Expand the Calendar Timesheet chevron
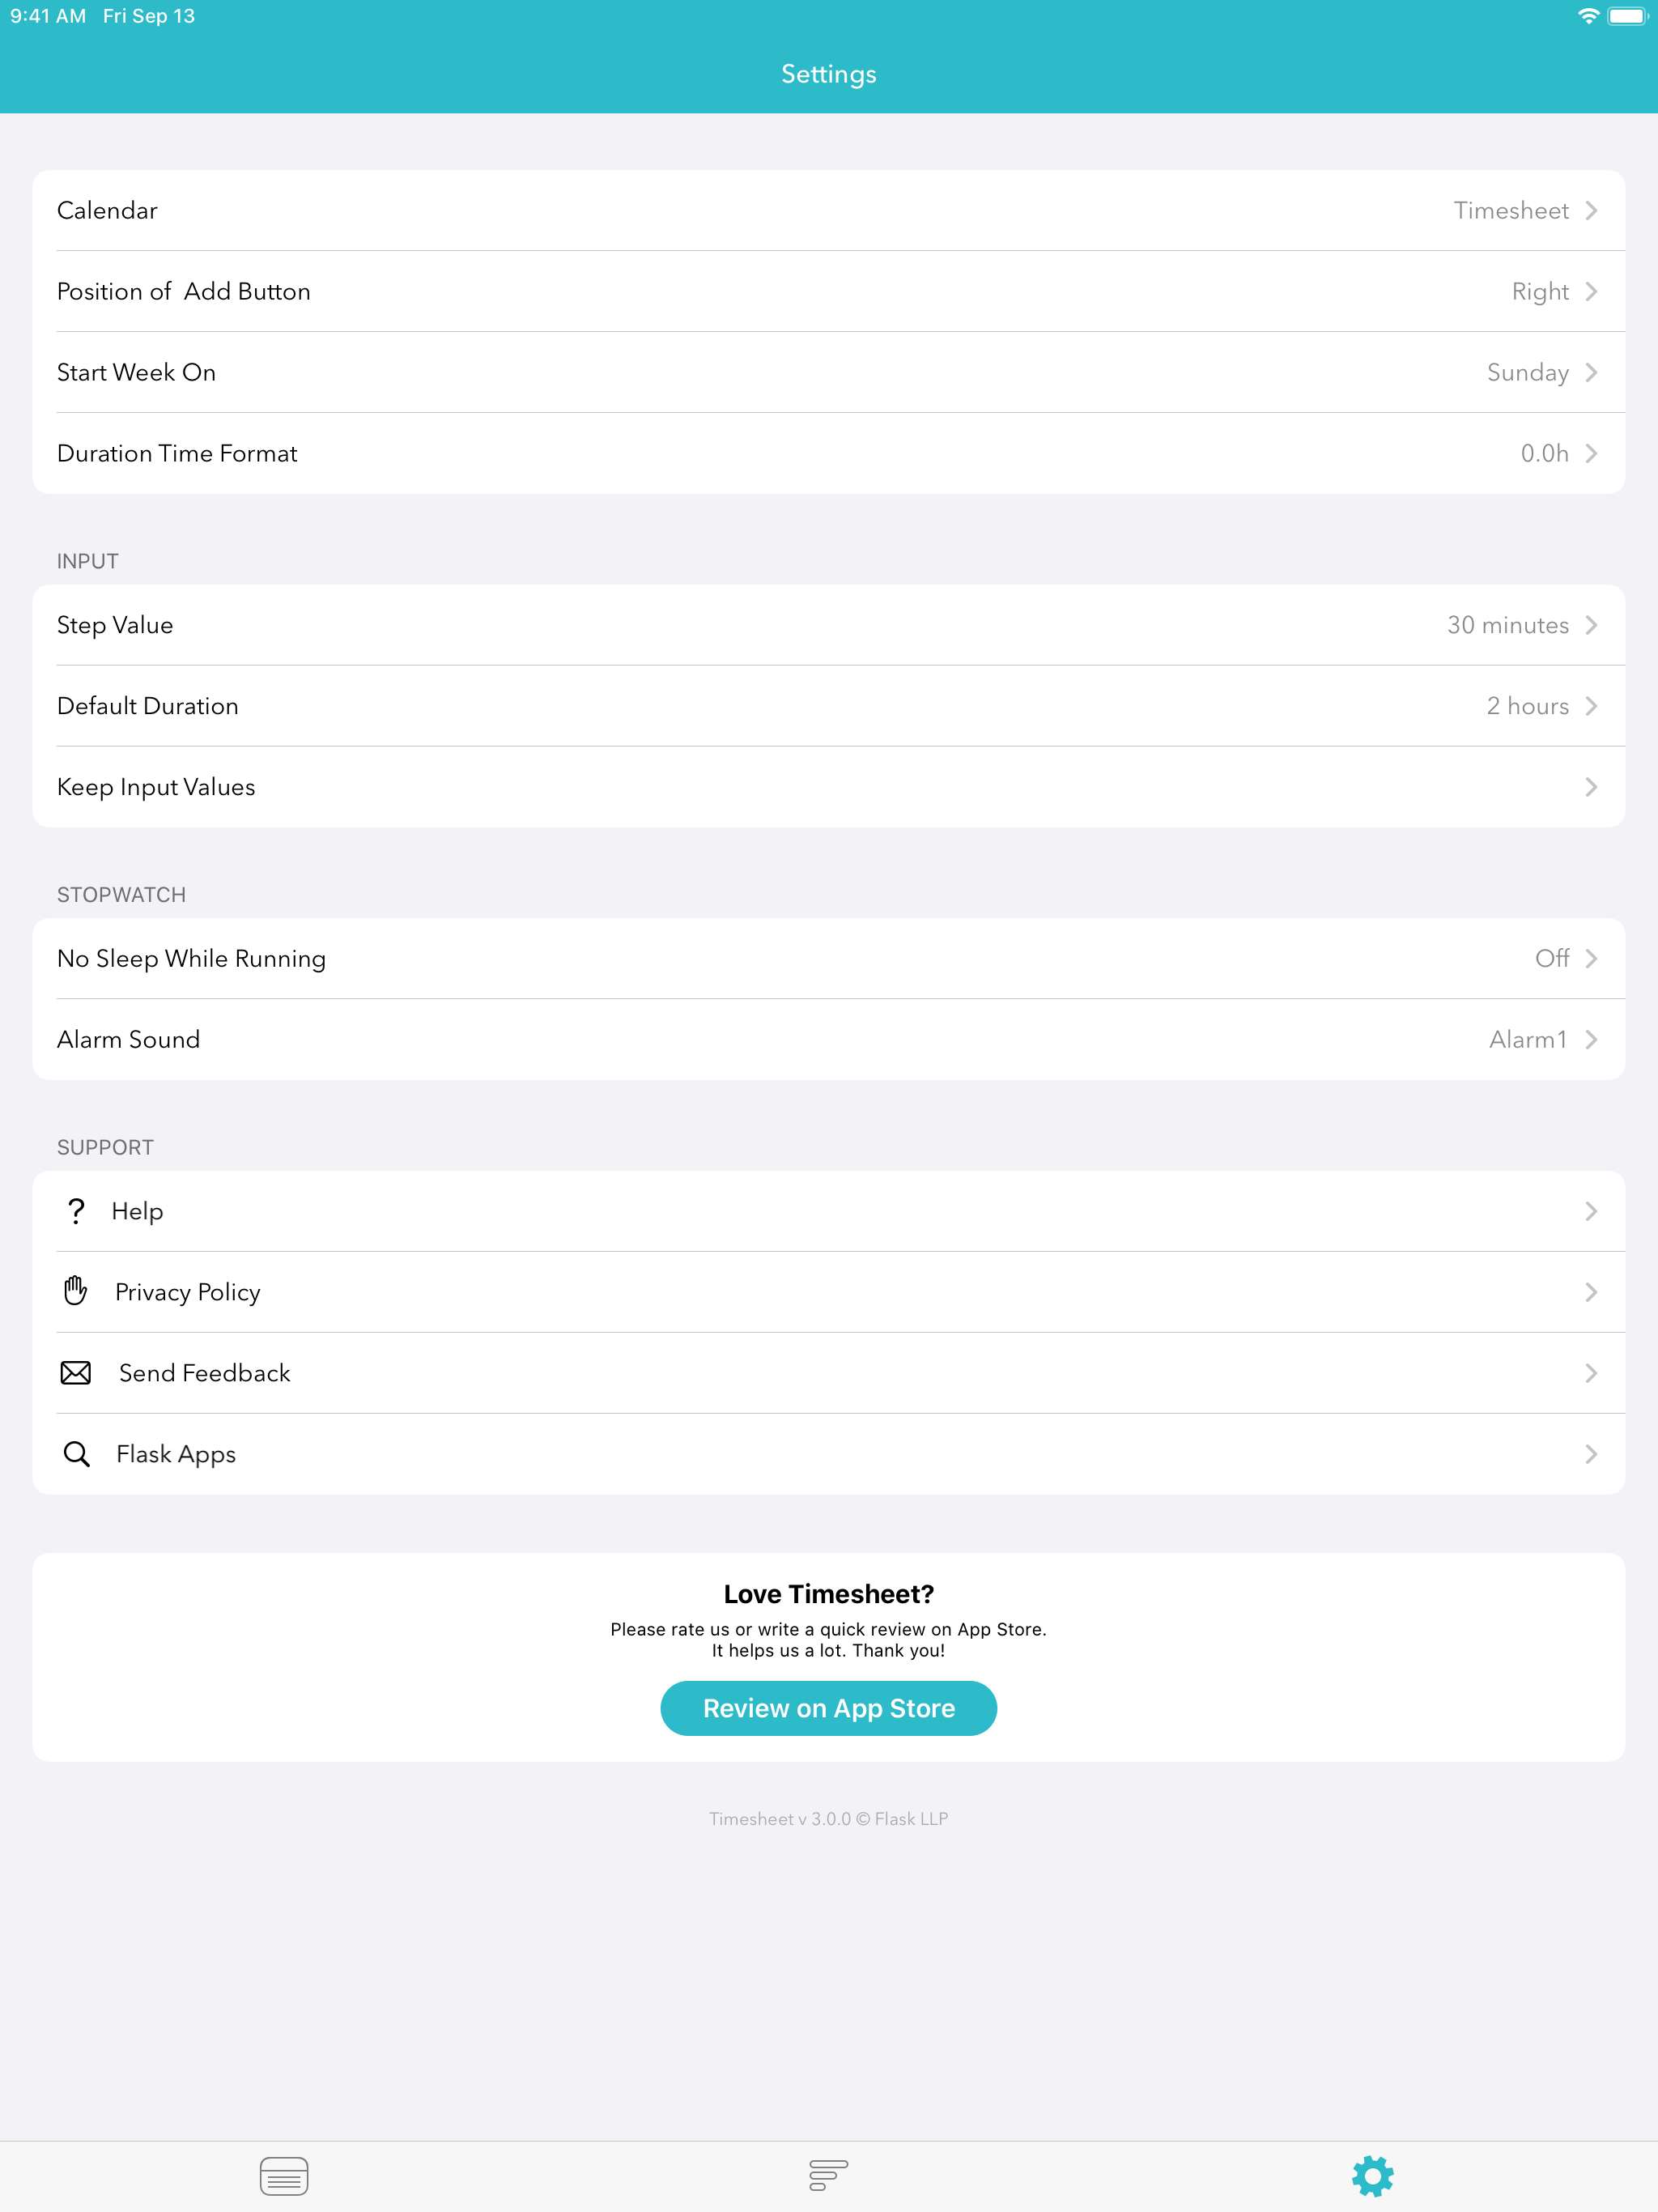Screen dimensions: 1658x2212 click(1591, 211)
